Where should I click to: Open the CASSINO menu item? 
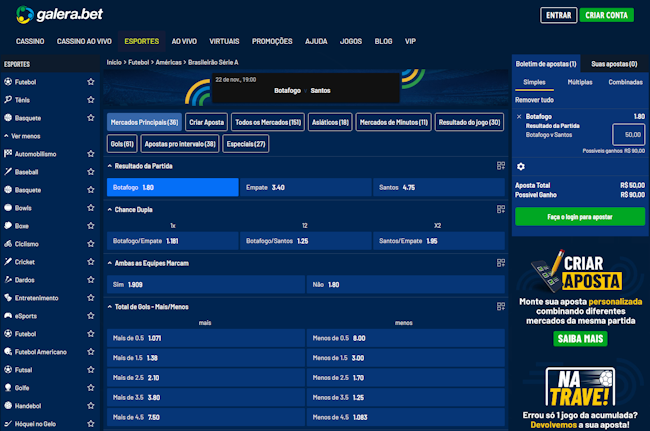30,41
